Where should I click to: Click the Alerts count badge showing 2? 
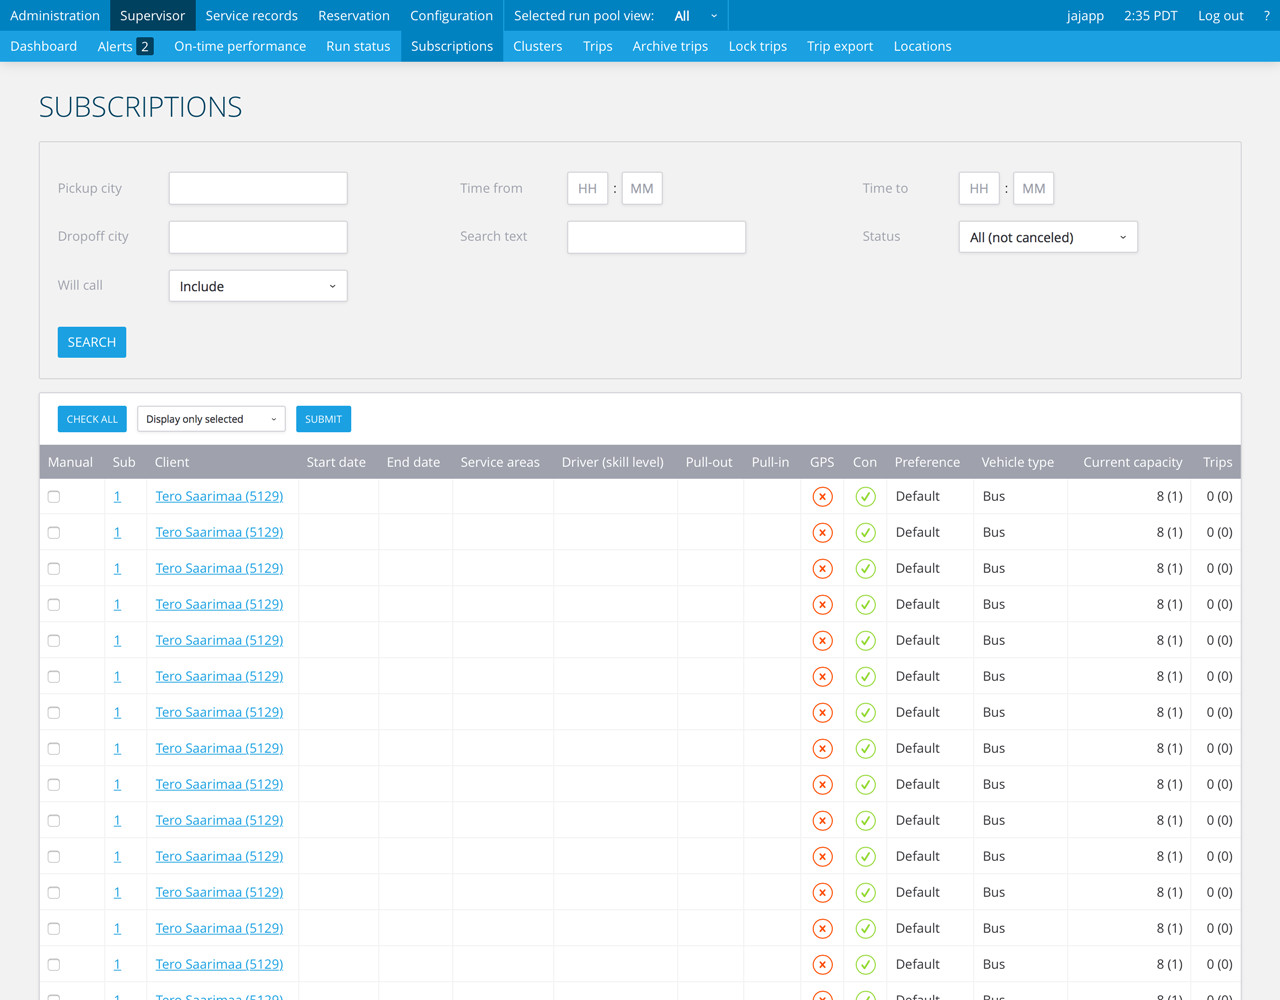click(145, 46)
